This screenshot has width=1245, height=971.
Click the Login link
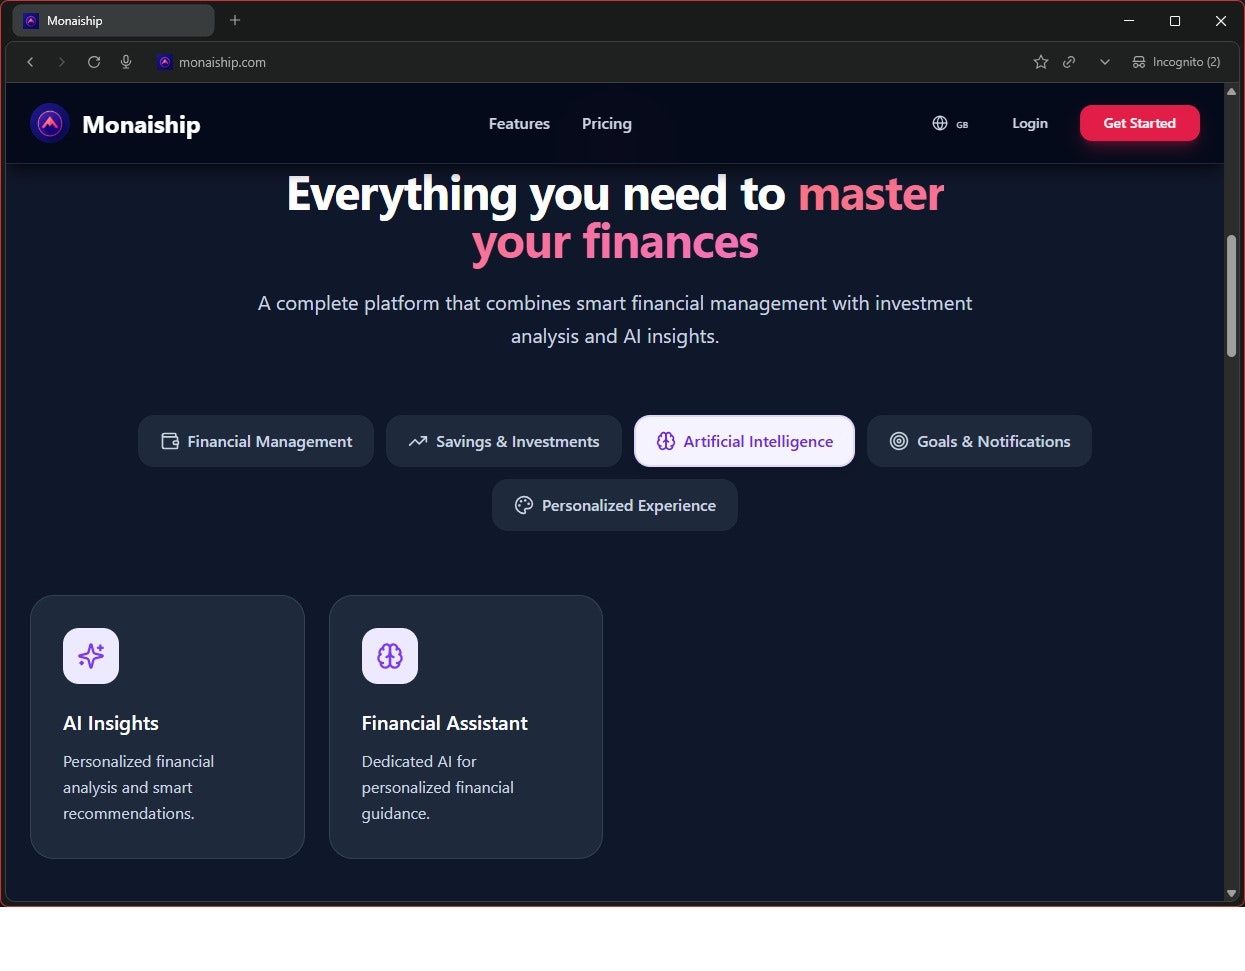pyautogui.click(x=1030, y=123)
